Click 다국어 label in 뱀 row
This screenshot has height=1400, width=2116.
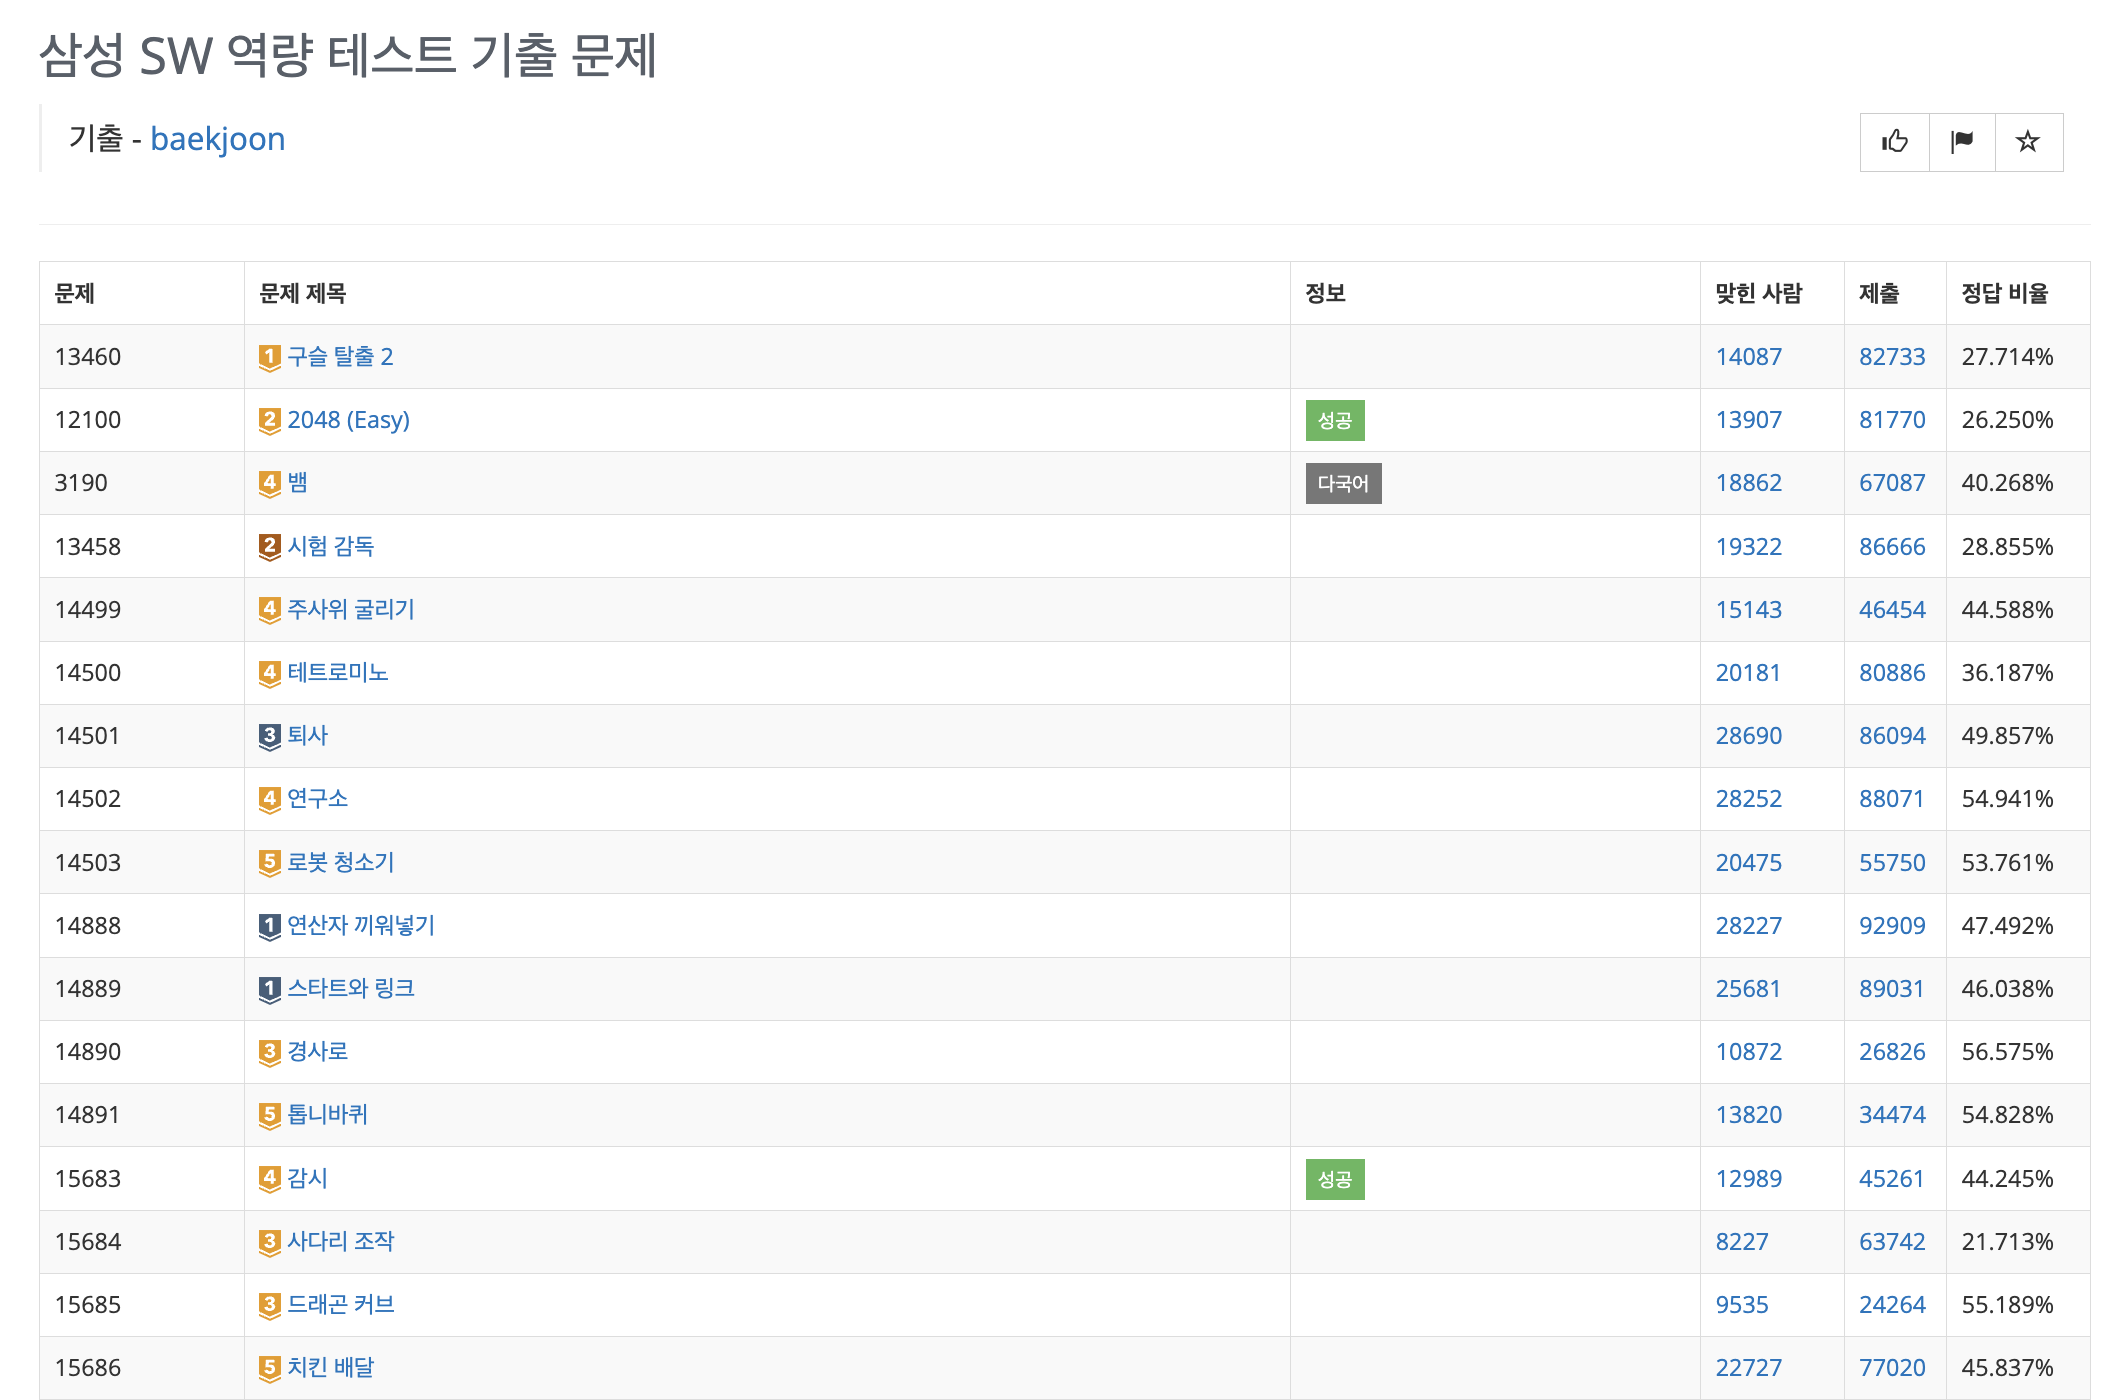tap(1343, 484)
